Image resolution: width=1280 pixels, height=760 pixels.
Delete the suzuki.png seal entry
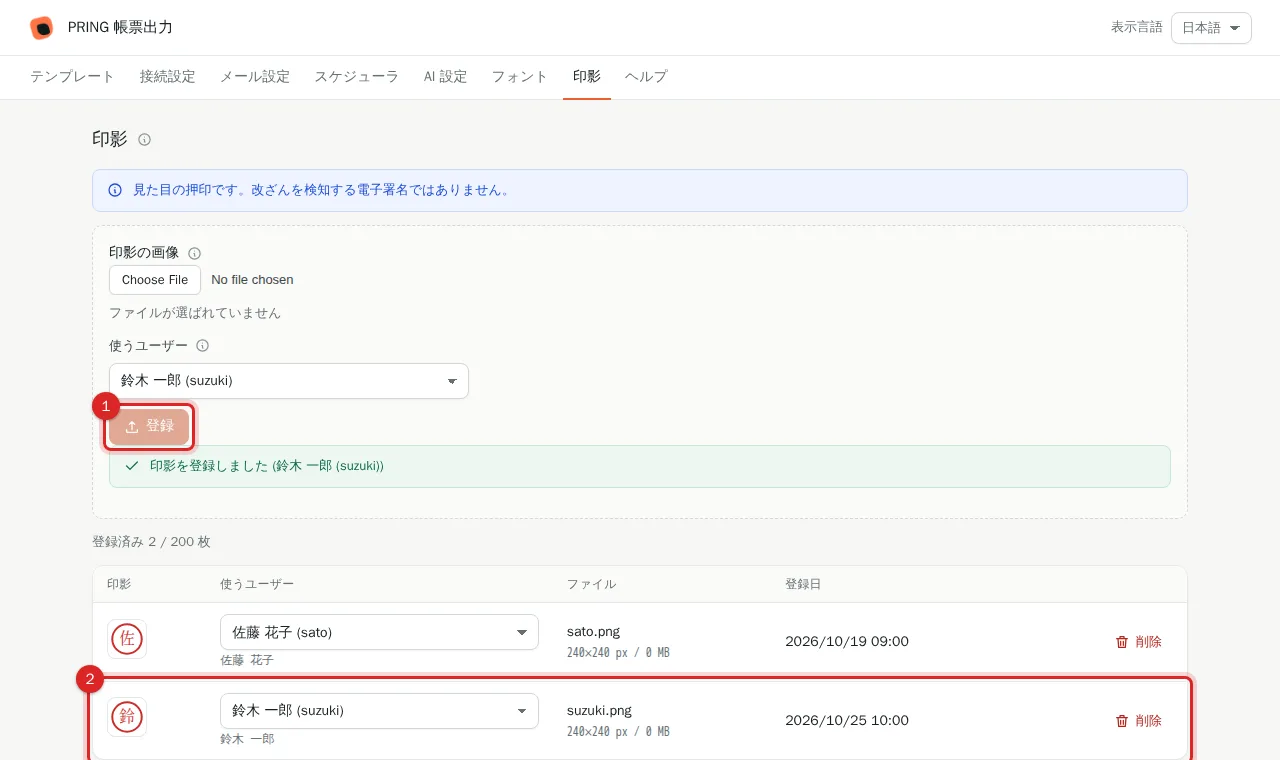(x=1138, y=721)
